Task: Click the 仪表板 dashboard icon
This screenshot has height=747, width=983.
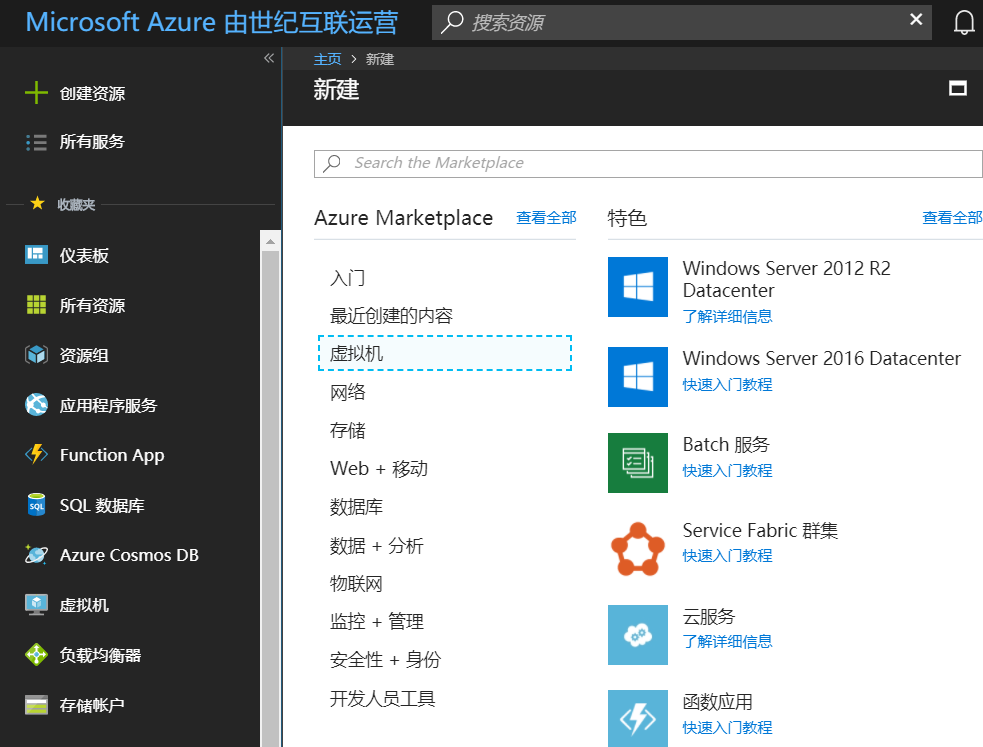Action: pyautogui.click(x=36, y=254)
